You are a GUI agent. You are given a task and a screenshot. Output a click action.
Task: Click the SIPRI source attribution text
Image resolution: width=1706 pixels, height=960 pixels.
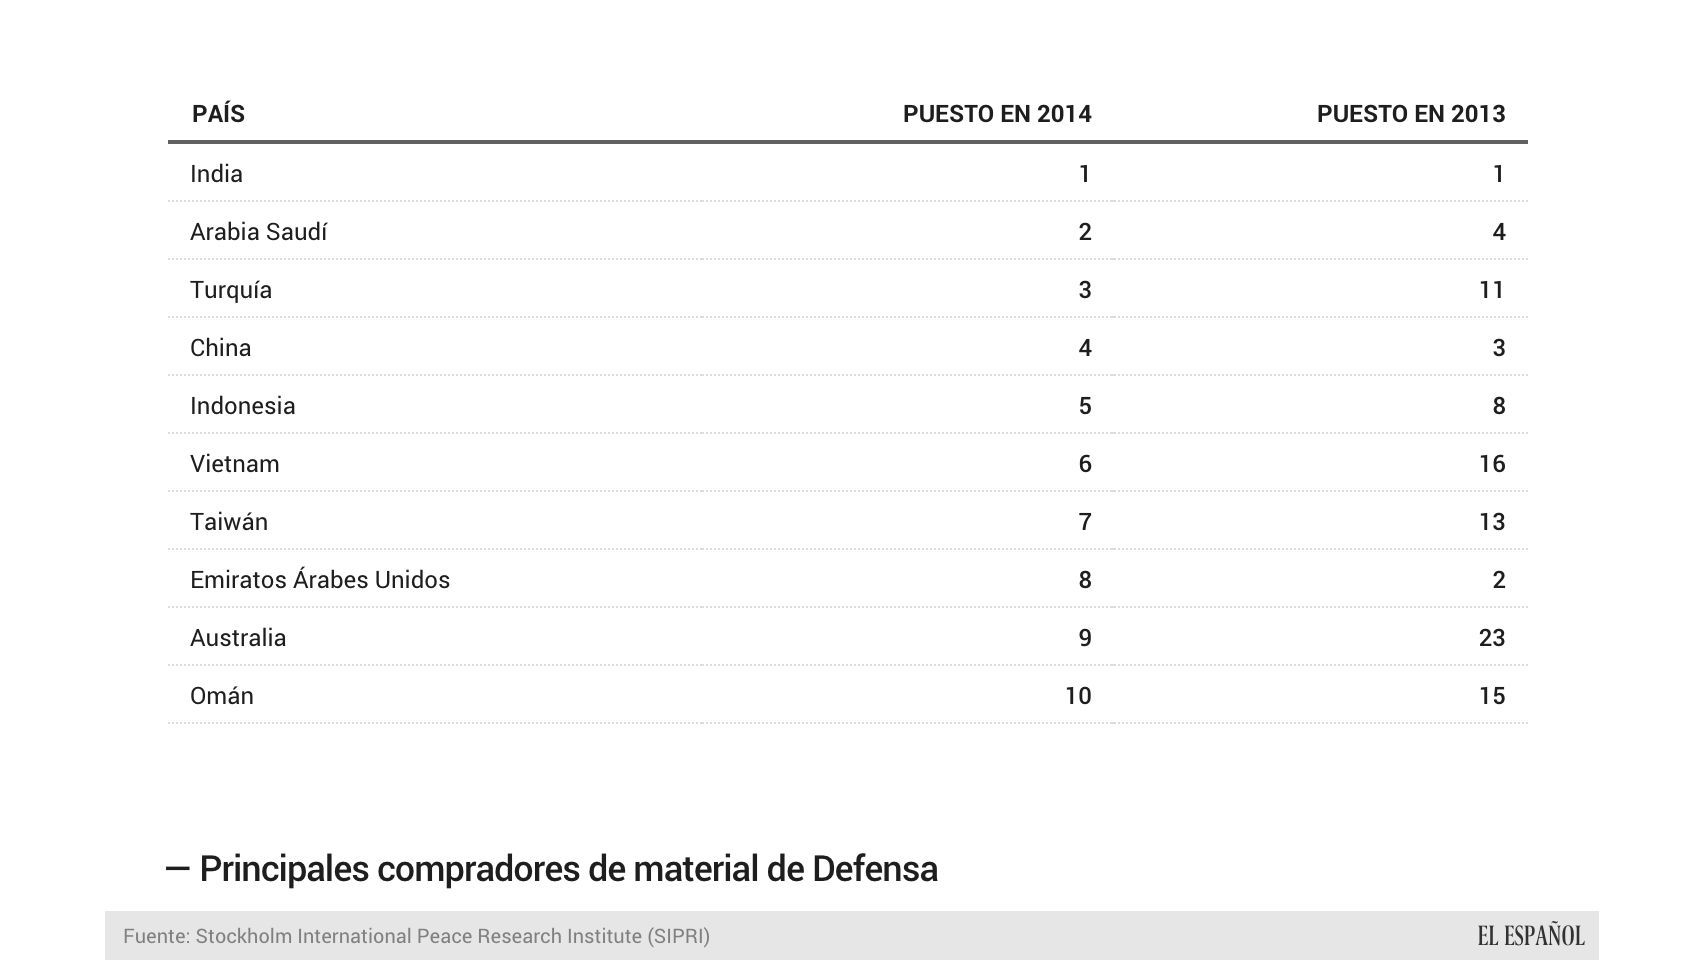[x=416, y=936]
